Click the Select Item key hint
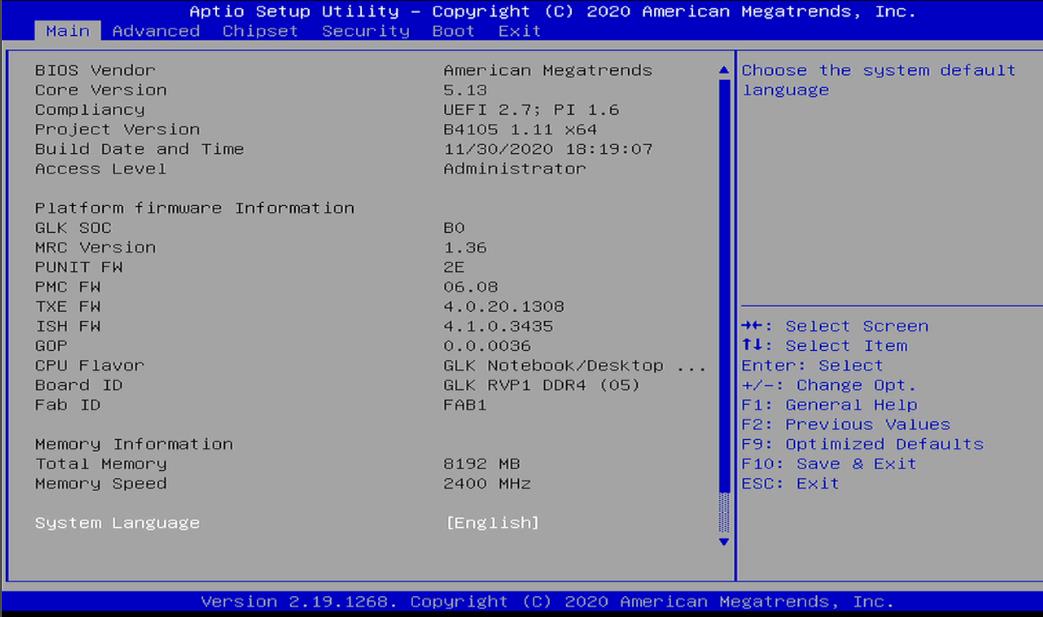Screen dimensions: 1043x617 tap(824, 346)
